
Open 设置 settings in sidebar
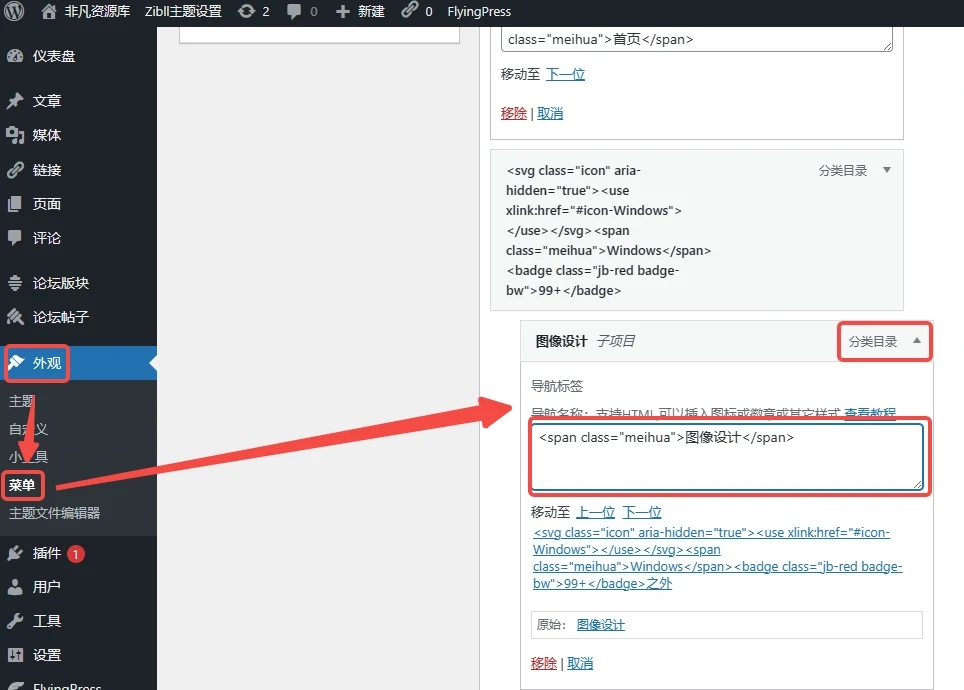click(46, 655)
